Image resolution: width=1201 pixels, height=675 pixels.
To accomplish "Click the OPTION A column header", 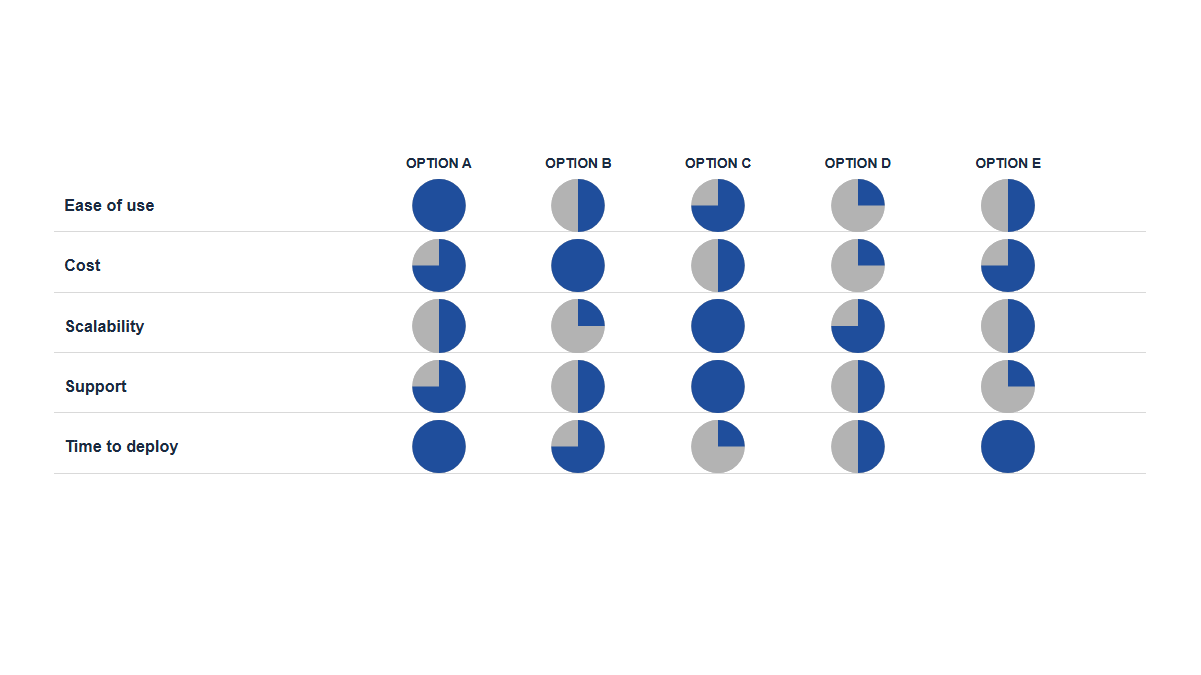I will coord(439,163).
